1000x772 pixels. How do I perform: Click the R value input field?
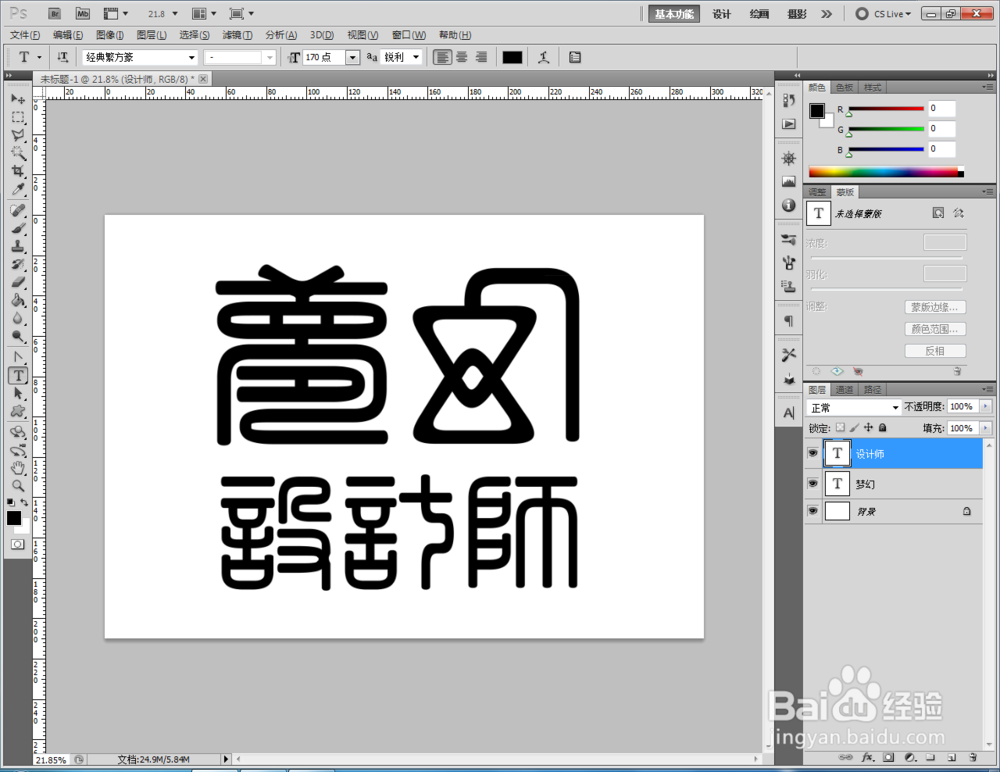(941, 108)
